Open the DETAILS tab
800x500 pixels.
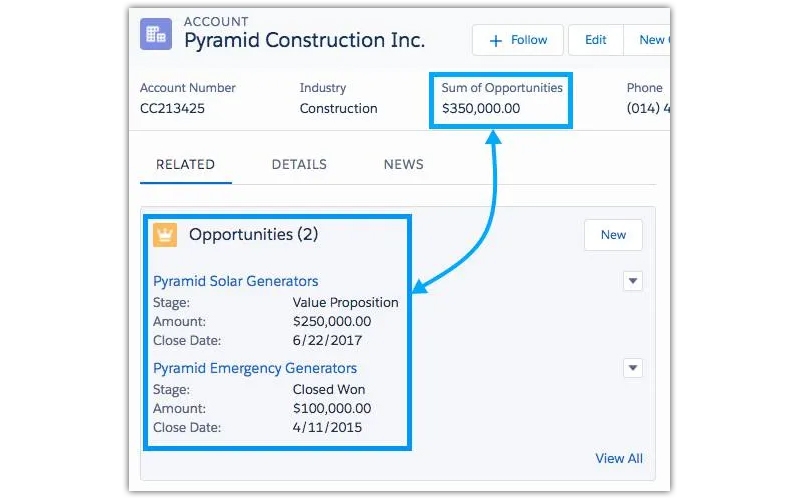[x=299, y=165]
